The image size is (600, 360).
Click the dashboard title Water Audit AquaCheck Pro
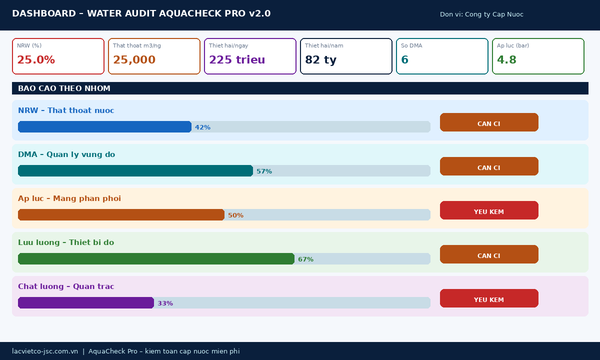pyautogui.click(x=141, y=13)
